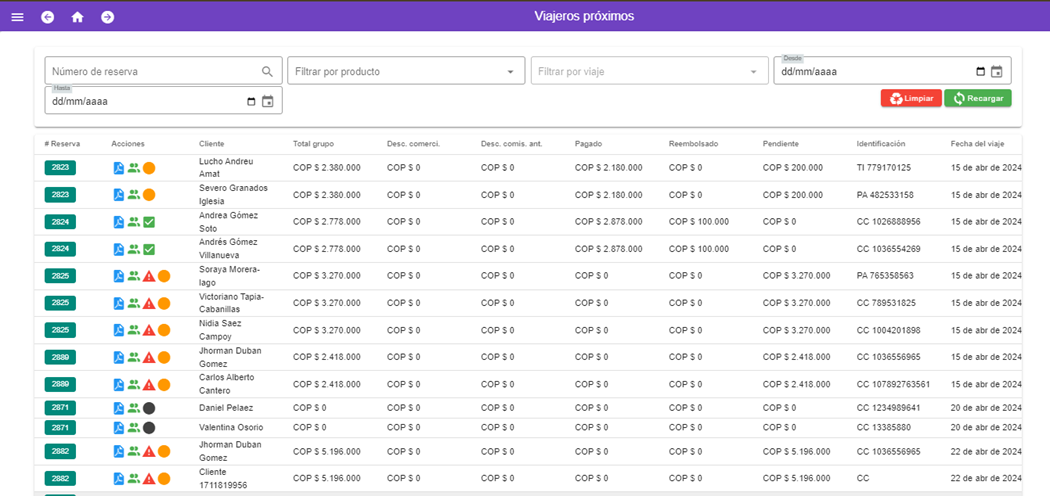Viewport: 1050px width, 496px height.
Task: Open the Hasta date picker calendar
Action: point(267,101)
